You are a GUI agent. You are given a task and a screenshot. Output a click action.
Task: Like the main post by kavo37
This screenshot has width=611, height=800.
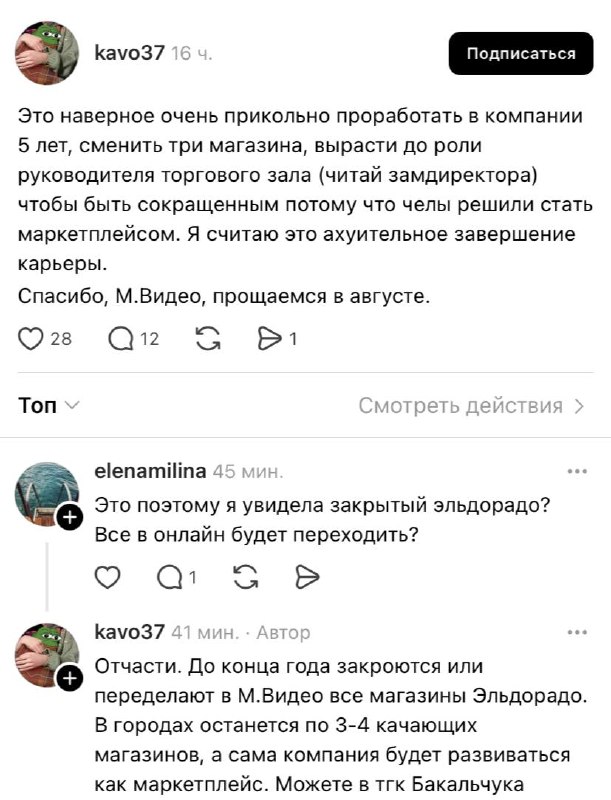click(x=31, y=339)
